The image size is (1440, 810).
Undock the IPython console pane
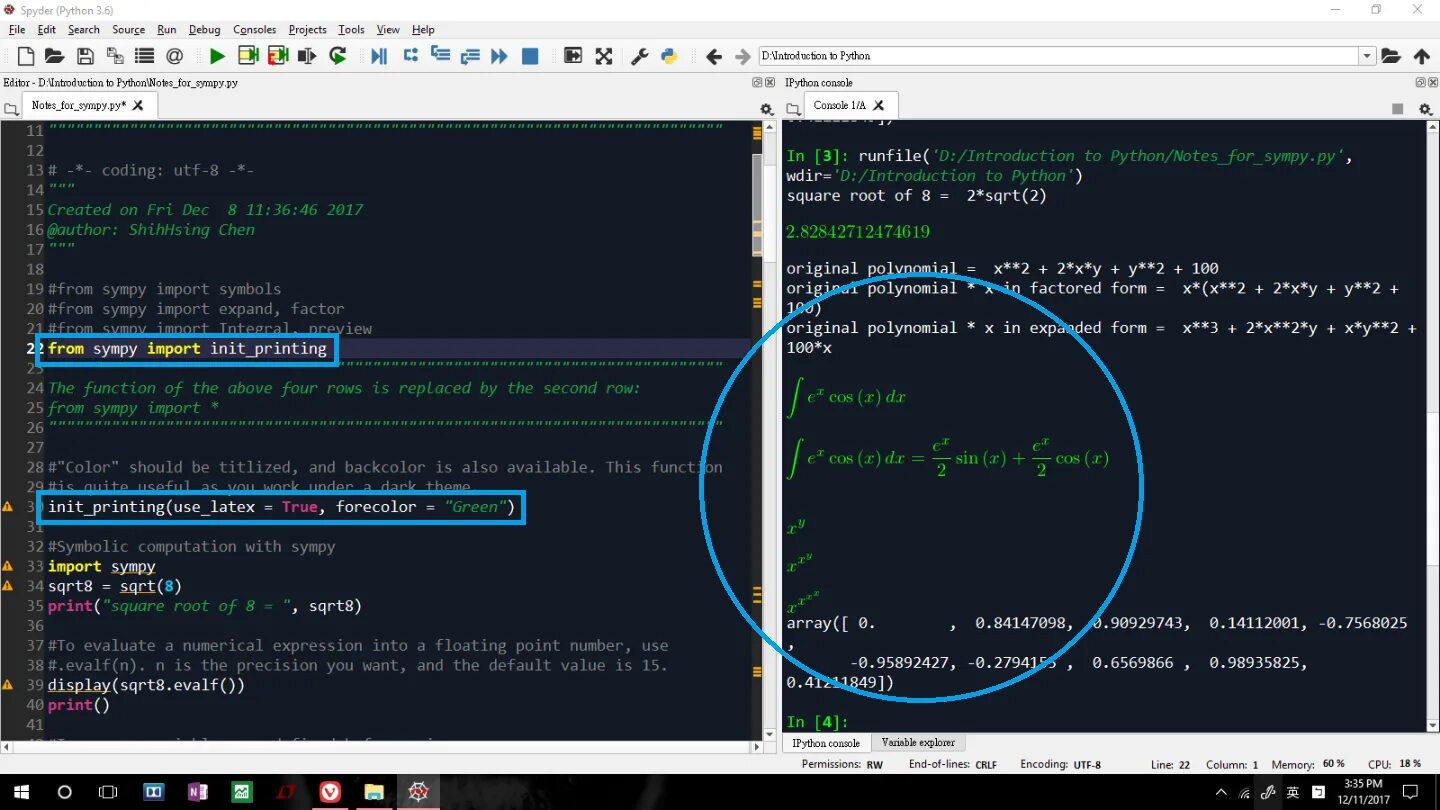coord(1420,82)
